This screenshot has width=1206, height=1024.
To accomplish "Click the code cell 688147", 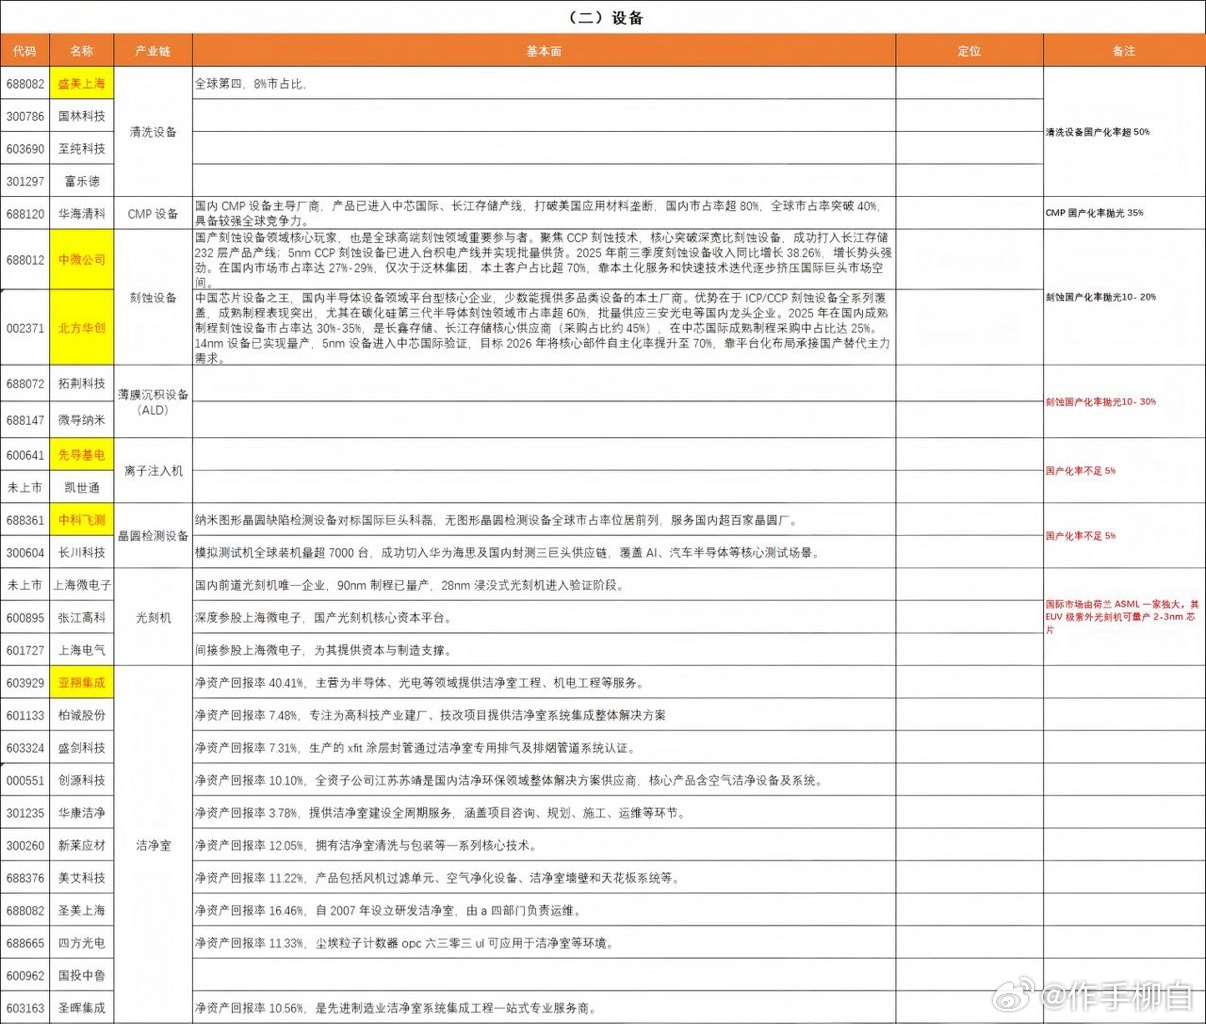I will 25,420.
